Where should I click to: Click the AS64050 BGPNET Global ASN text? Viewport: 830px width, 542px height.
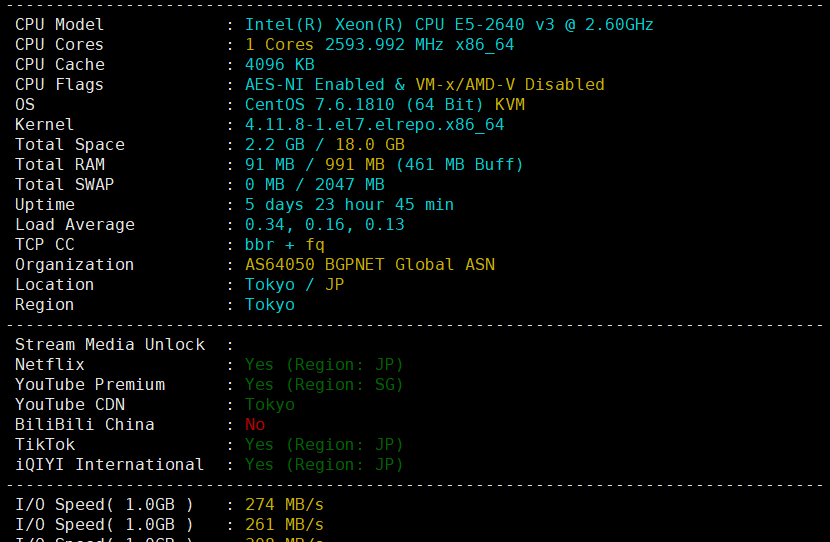click(369, 265)
